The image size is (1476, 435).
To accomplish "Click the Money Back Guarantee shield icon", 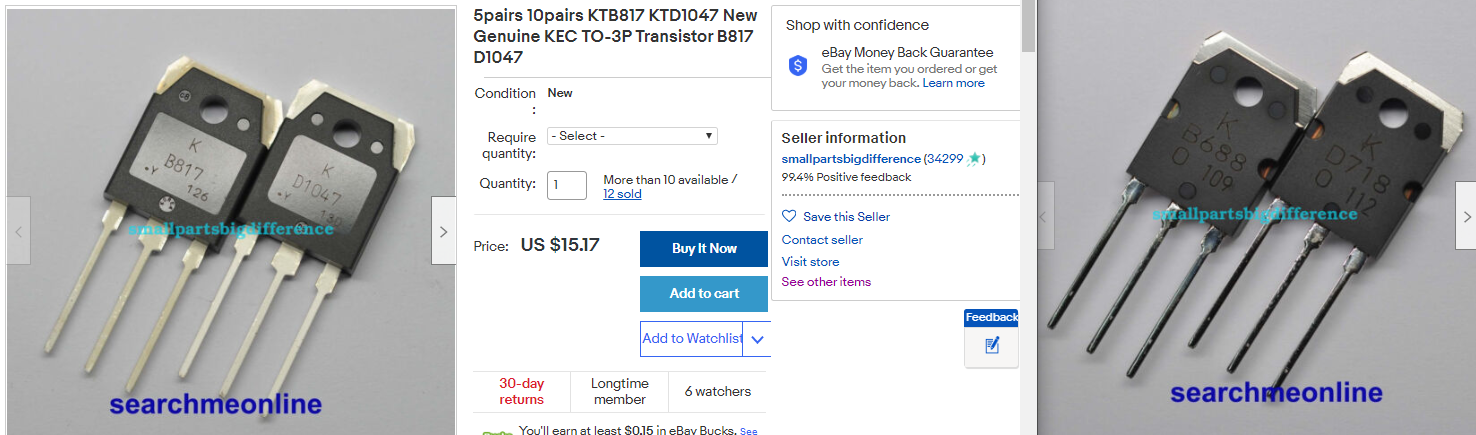I will [798, 66].
